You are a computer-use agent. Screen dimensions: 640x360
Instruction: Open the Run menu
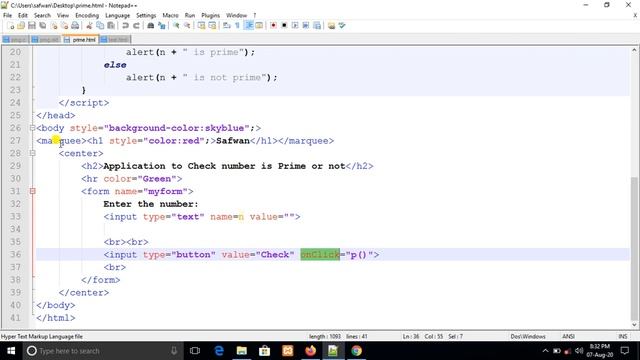[190, 15]
